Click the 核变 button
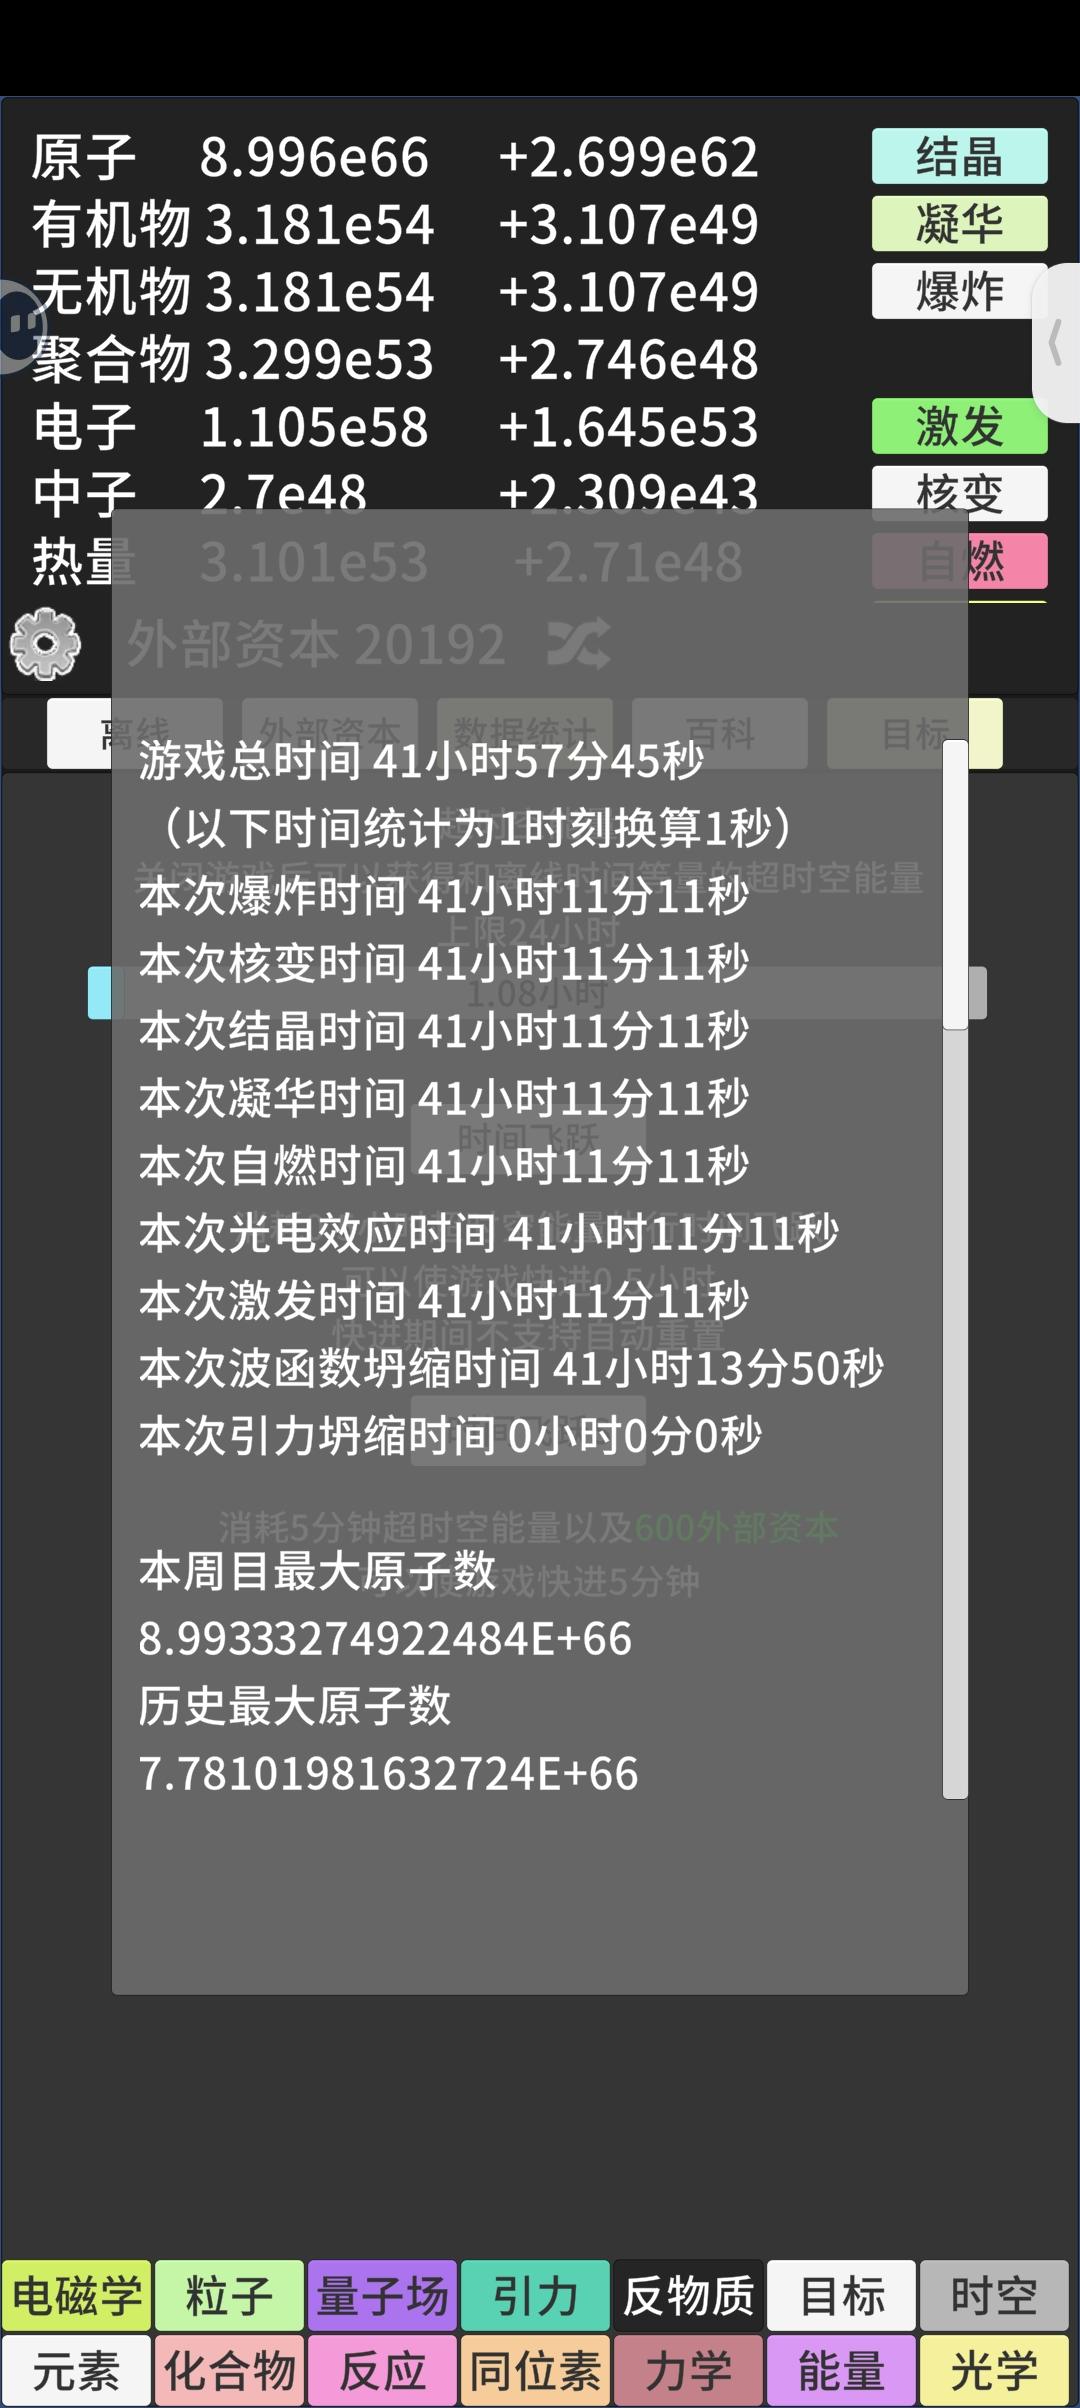The height and width of the screenshot is (2408, 1080). pos(960,493)
